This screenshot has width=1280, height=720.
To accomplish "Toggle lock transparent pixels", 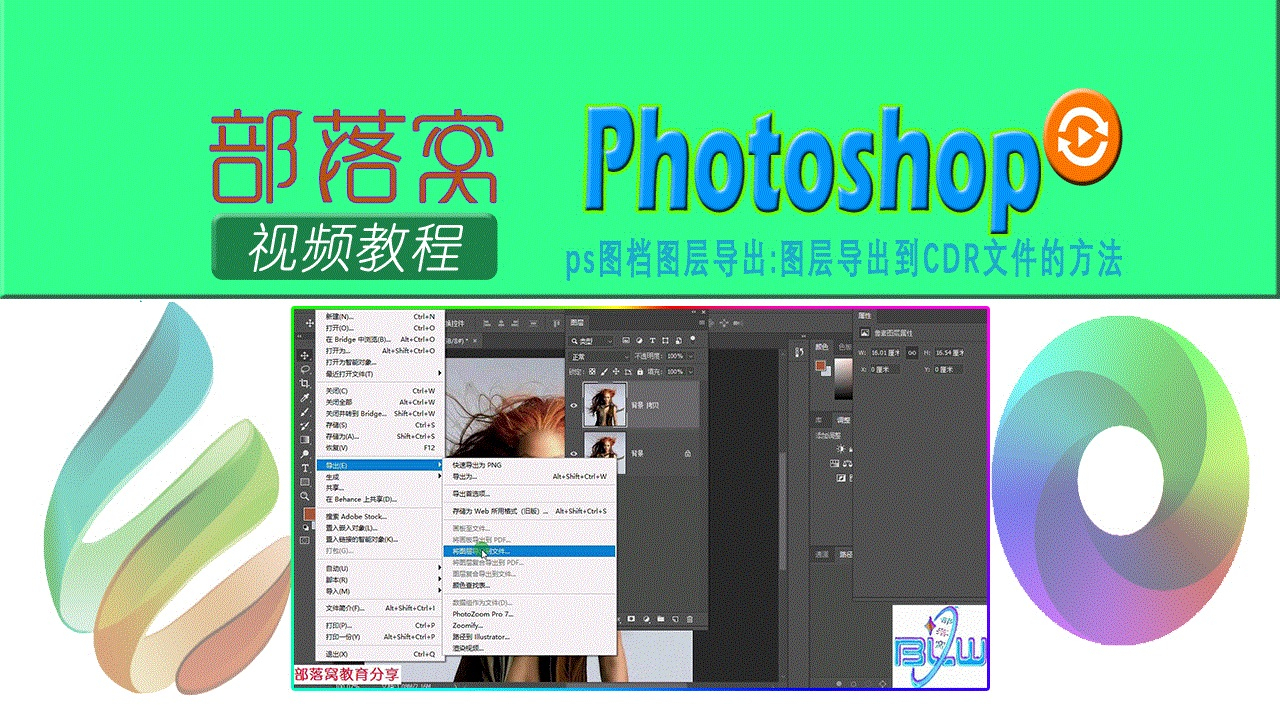I will point(592,372).
